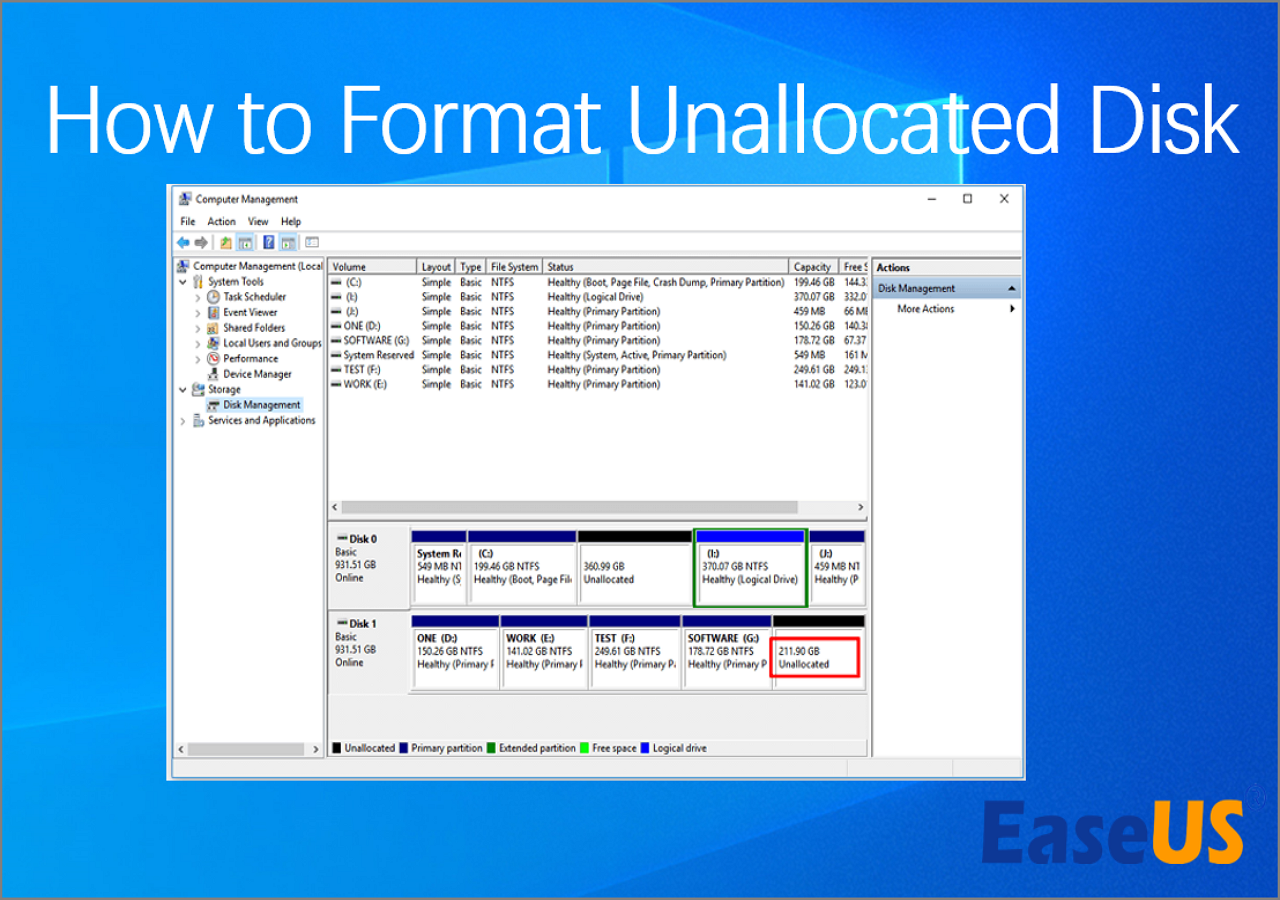Sort by the Capacity column header
The height and width of the screenshot is (900, 1280).
[814, 267]
